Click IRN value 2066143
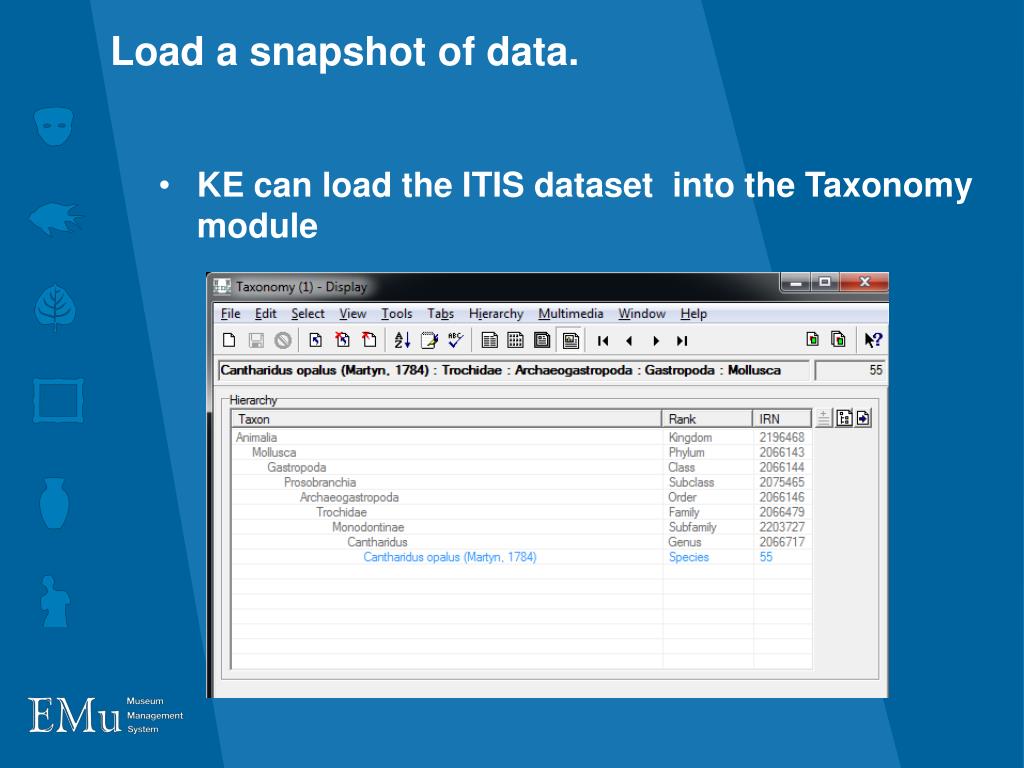Image resolution: width=1024 pixels, height=768 pixels. pyautogui.click(x=782, y=453)
